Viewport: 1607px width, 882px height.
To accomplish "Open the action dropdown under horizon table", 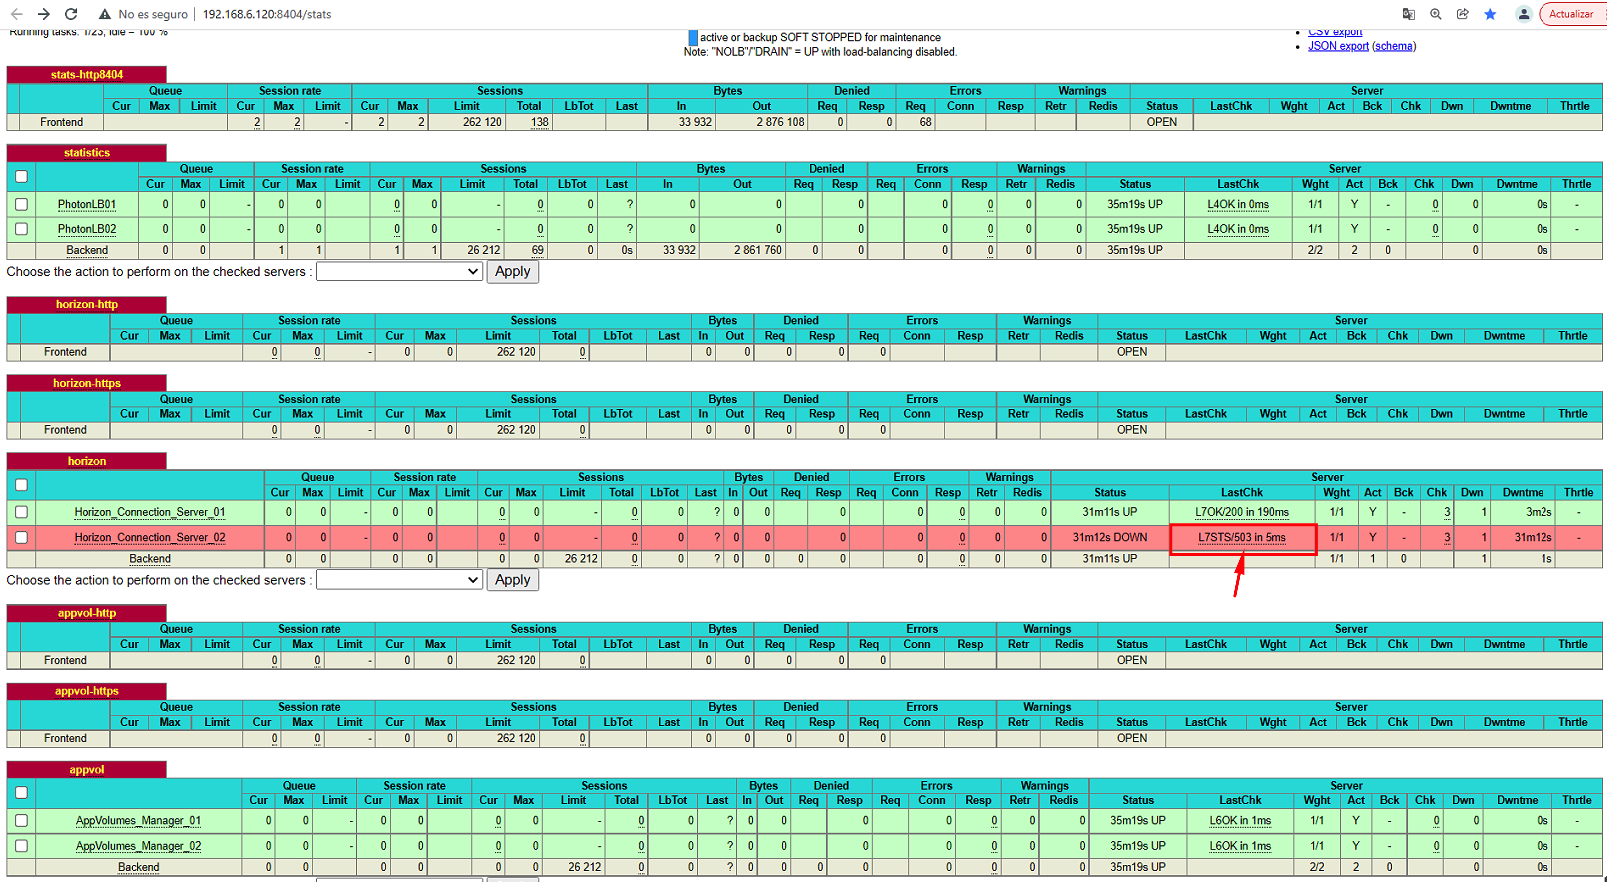I will tap(399, 580).
